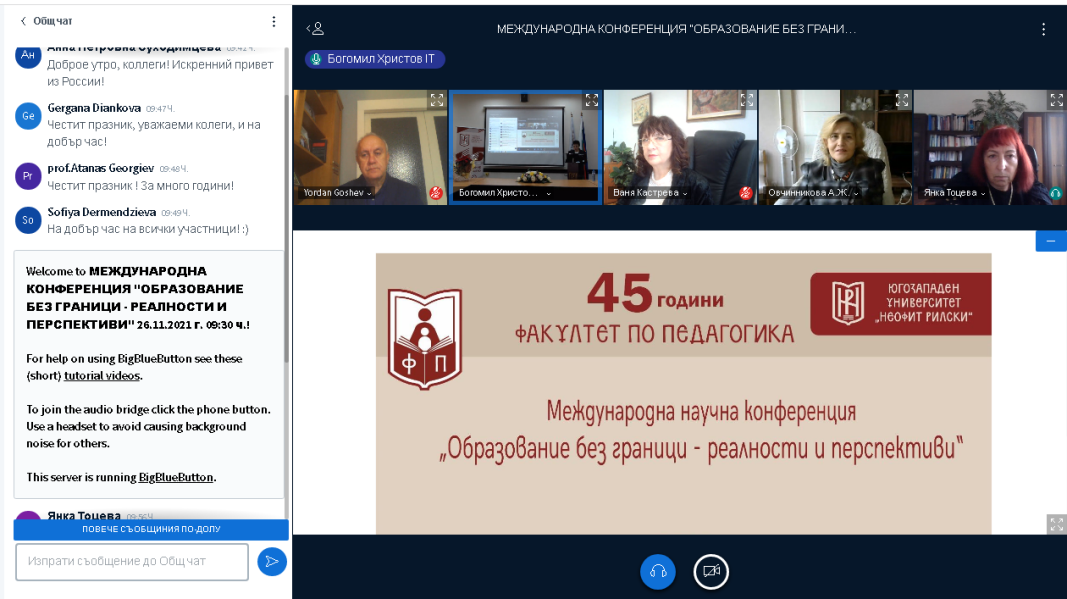Minimize the presentation with the minus button

pyautogui.click(x=1051, y=241)
